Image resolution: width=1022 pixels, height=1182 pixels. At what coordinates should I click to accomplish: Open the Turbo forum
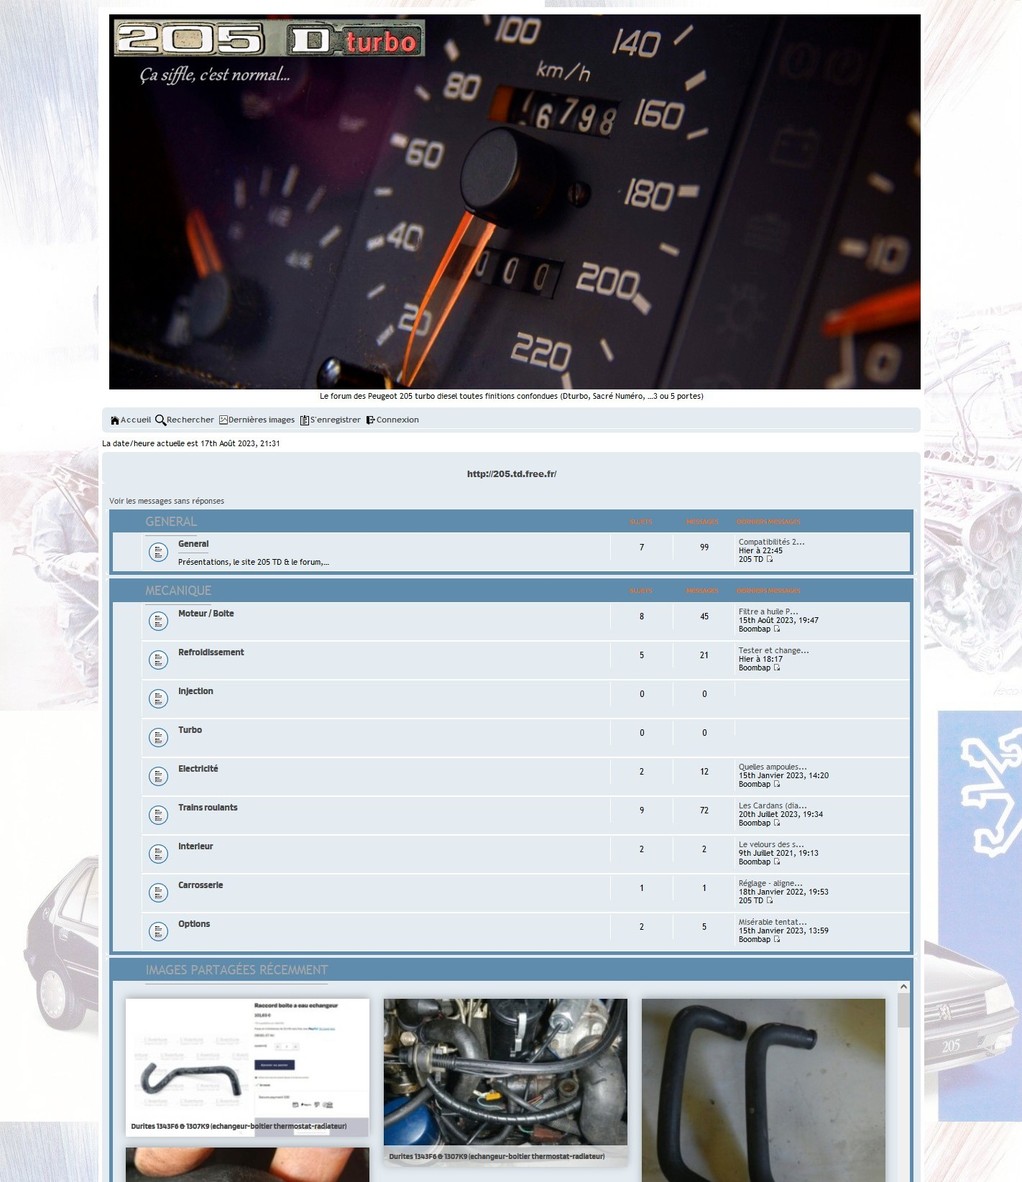[190, 730]
